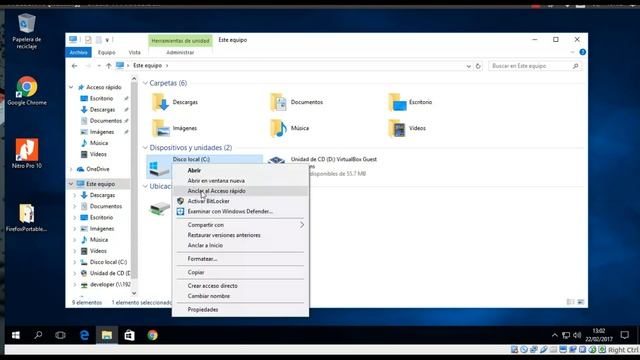Open taskbar search magnifier
The image size is (640, 360).
(x=38, y=335)
